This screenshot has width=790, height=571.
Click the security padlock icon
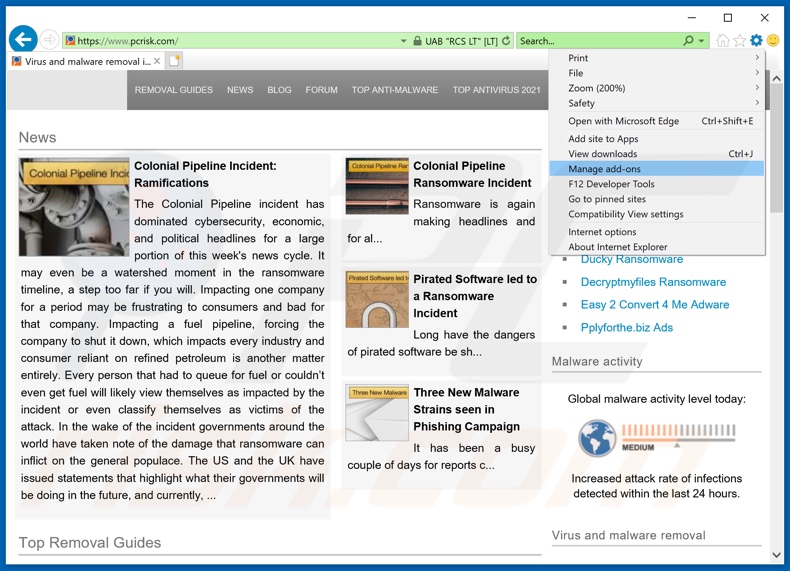click(417, 41)
